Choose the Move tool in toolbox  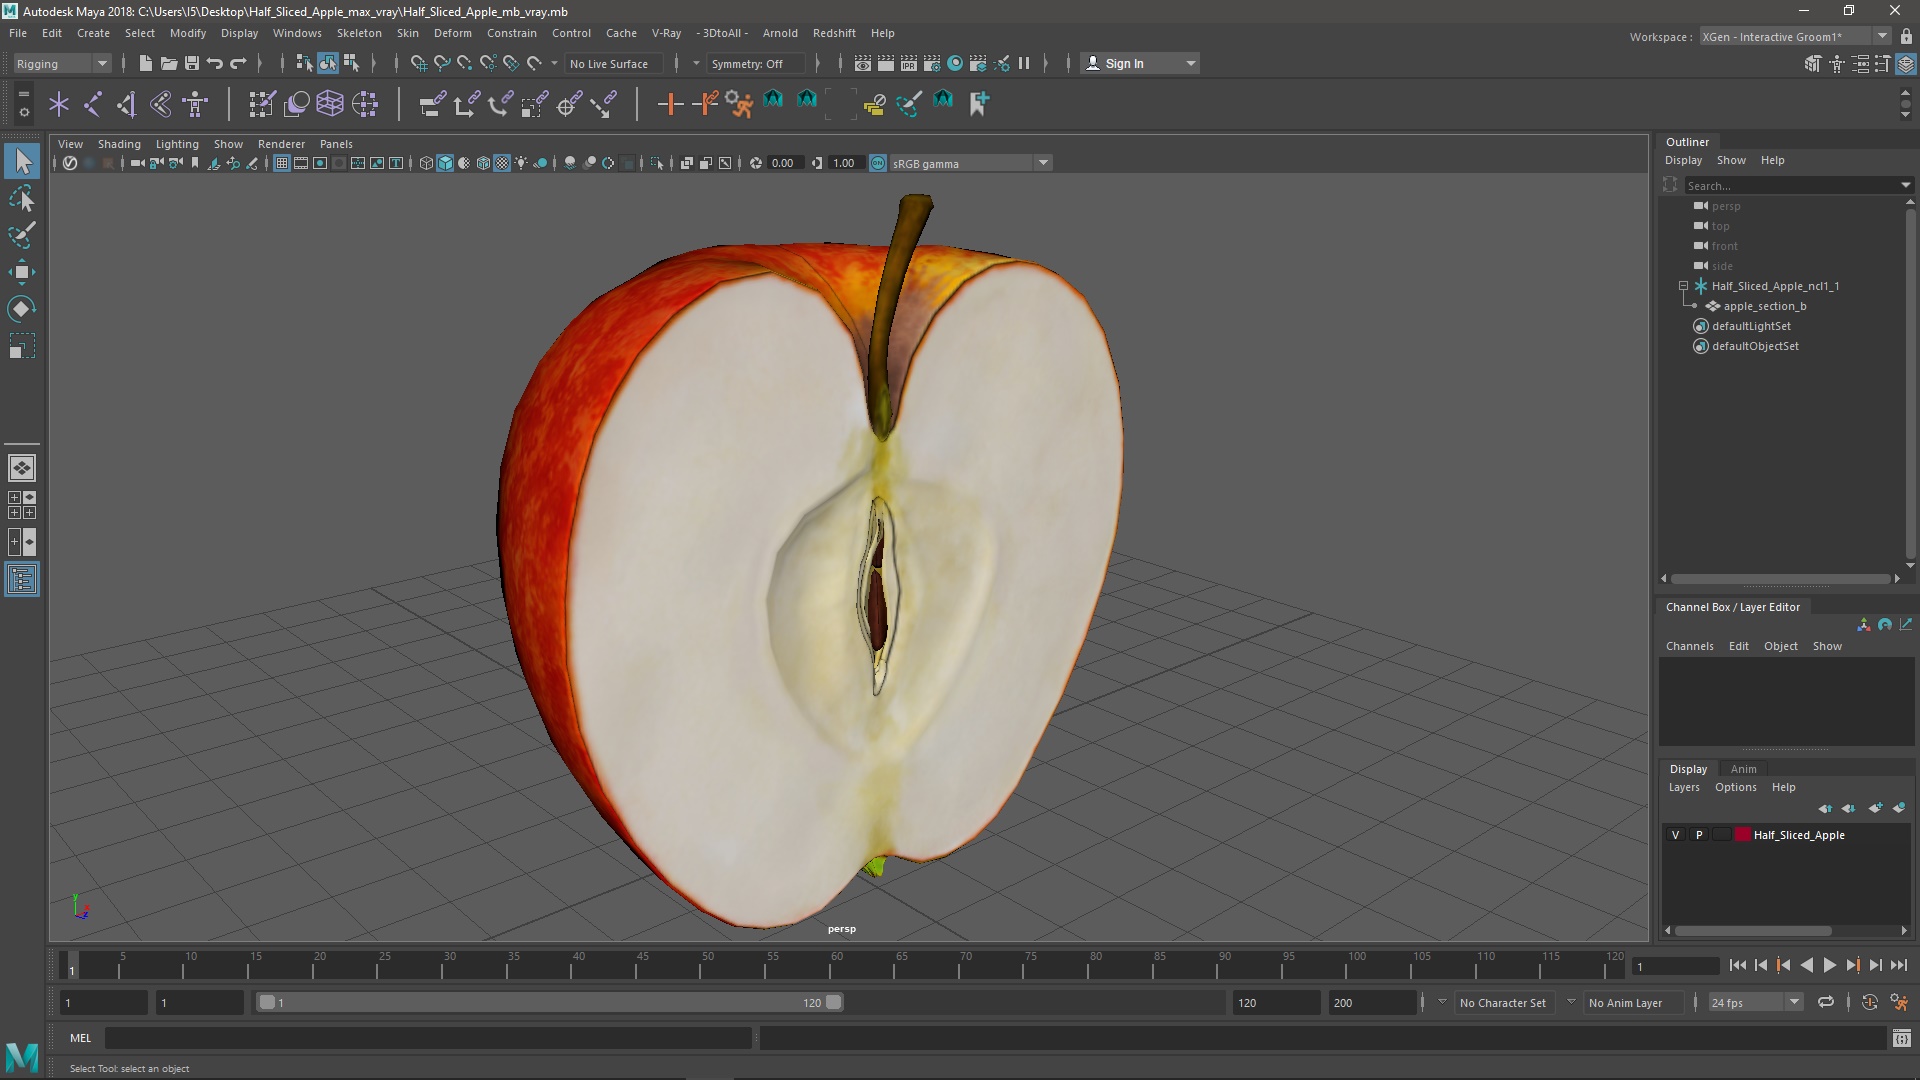coord(22,272)
